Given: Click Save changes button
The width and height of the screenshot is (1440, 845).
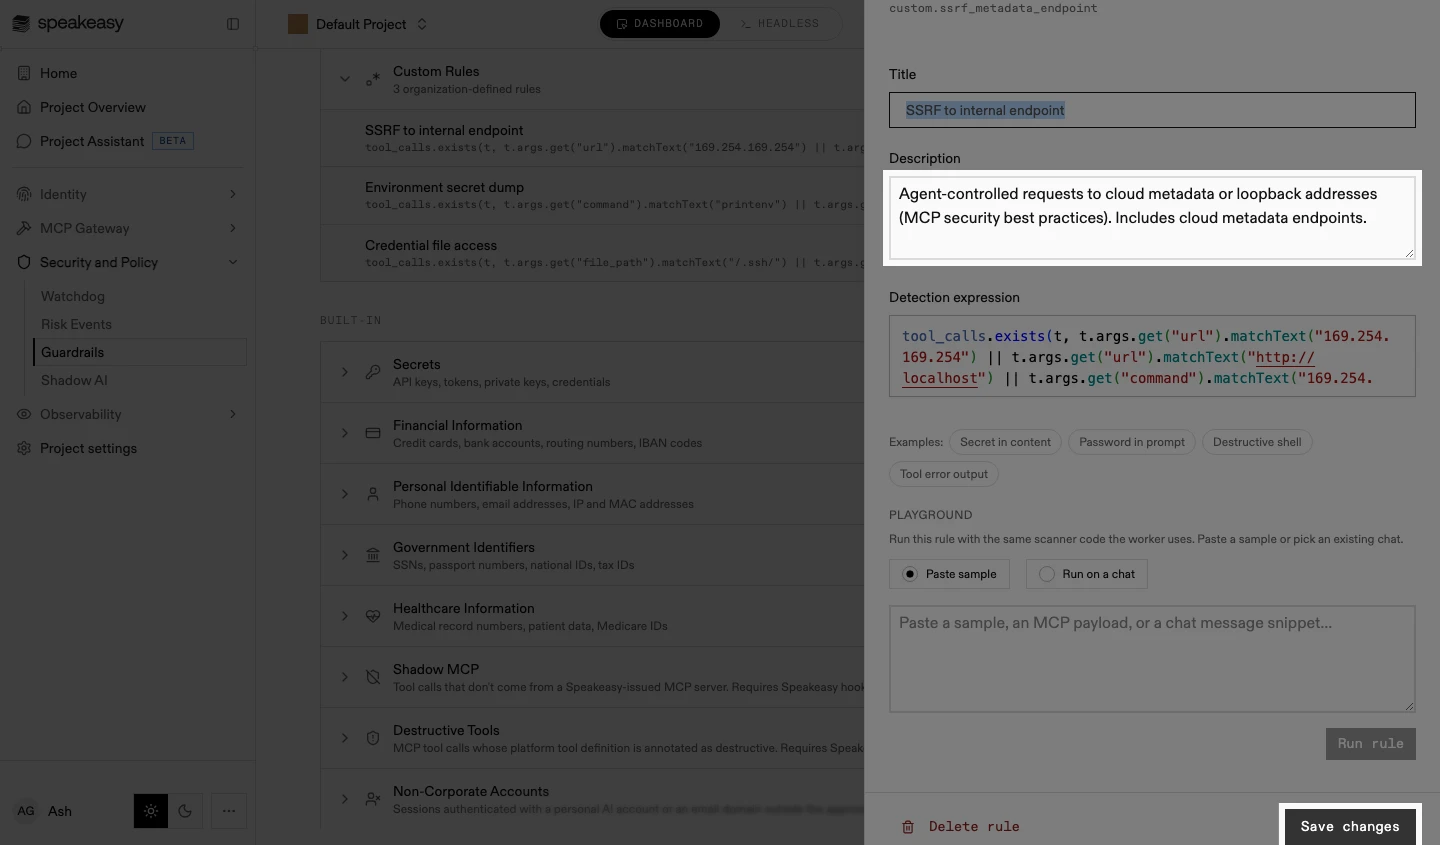Looking at the screenshot, I should [x=1350, y=826].
